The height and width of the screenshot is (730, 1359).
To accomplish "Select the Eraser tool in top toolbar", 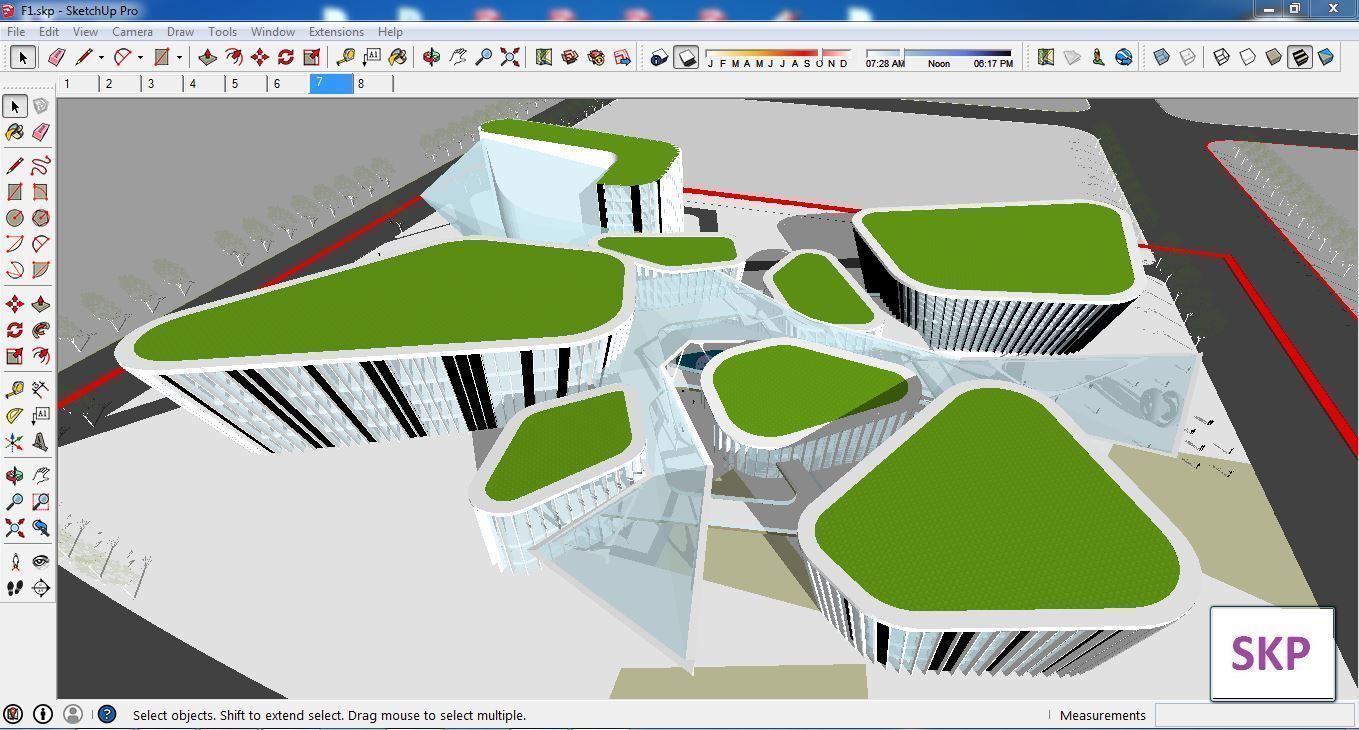I will (x=56, y=58).
